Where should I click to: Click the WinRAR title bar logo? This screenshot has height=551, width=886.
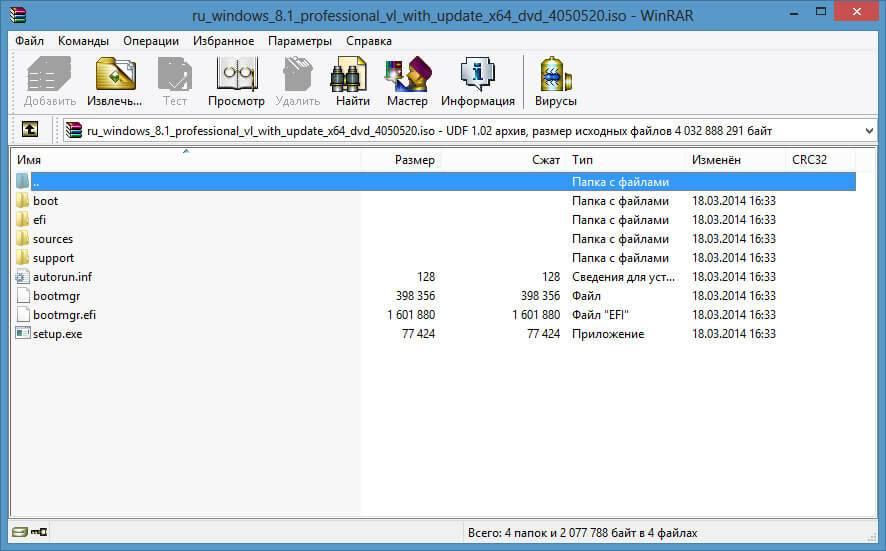tap(18, 15)
